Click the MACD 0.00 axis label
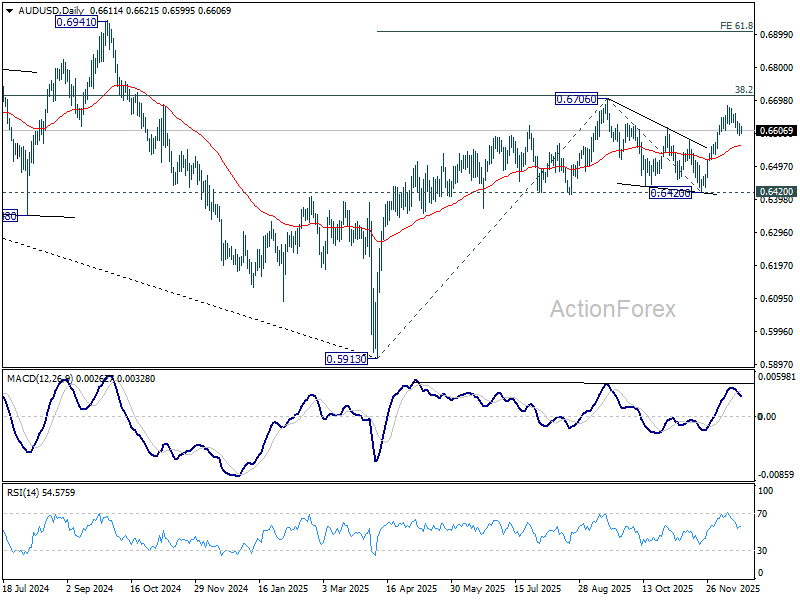The image size is (800, 600). point(767,416)
